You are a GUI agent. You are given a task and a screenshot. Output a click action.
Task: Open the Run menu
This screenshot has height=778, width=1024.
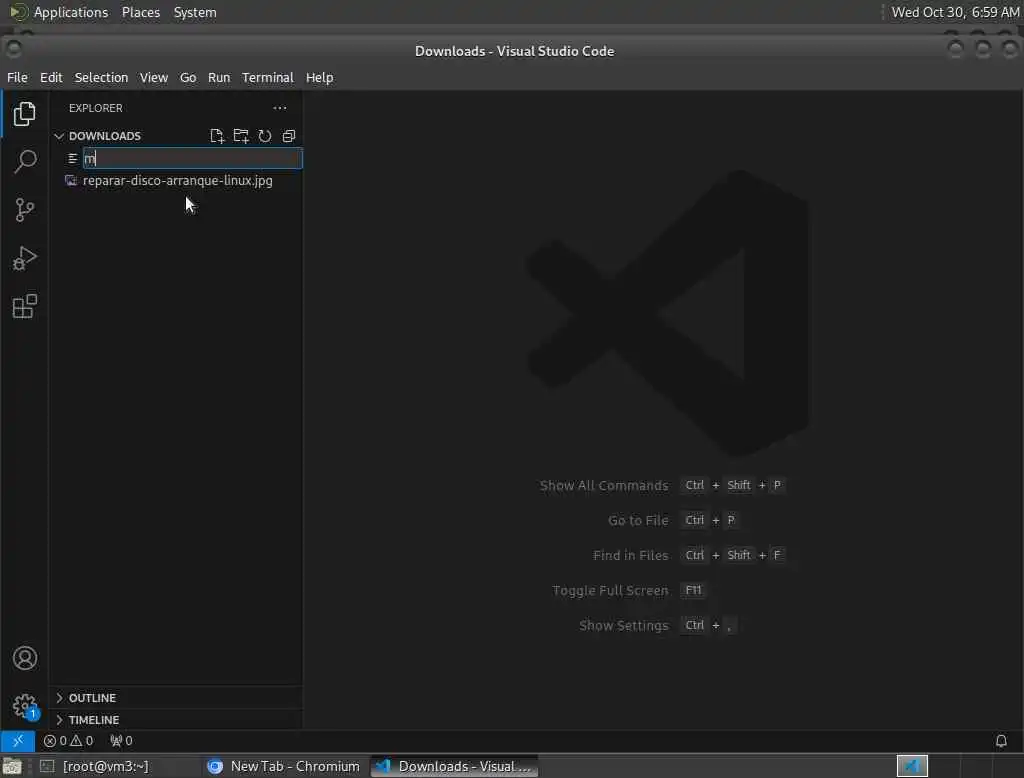[219, 77]
